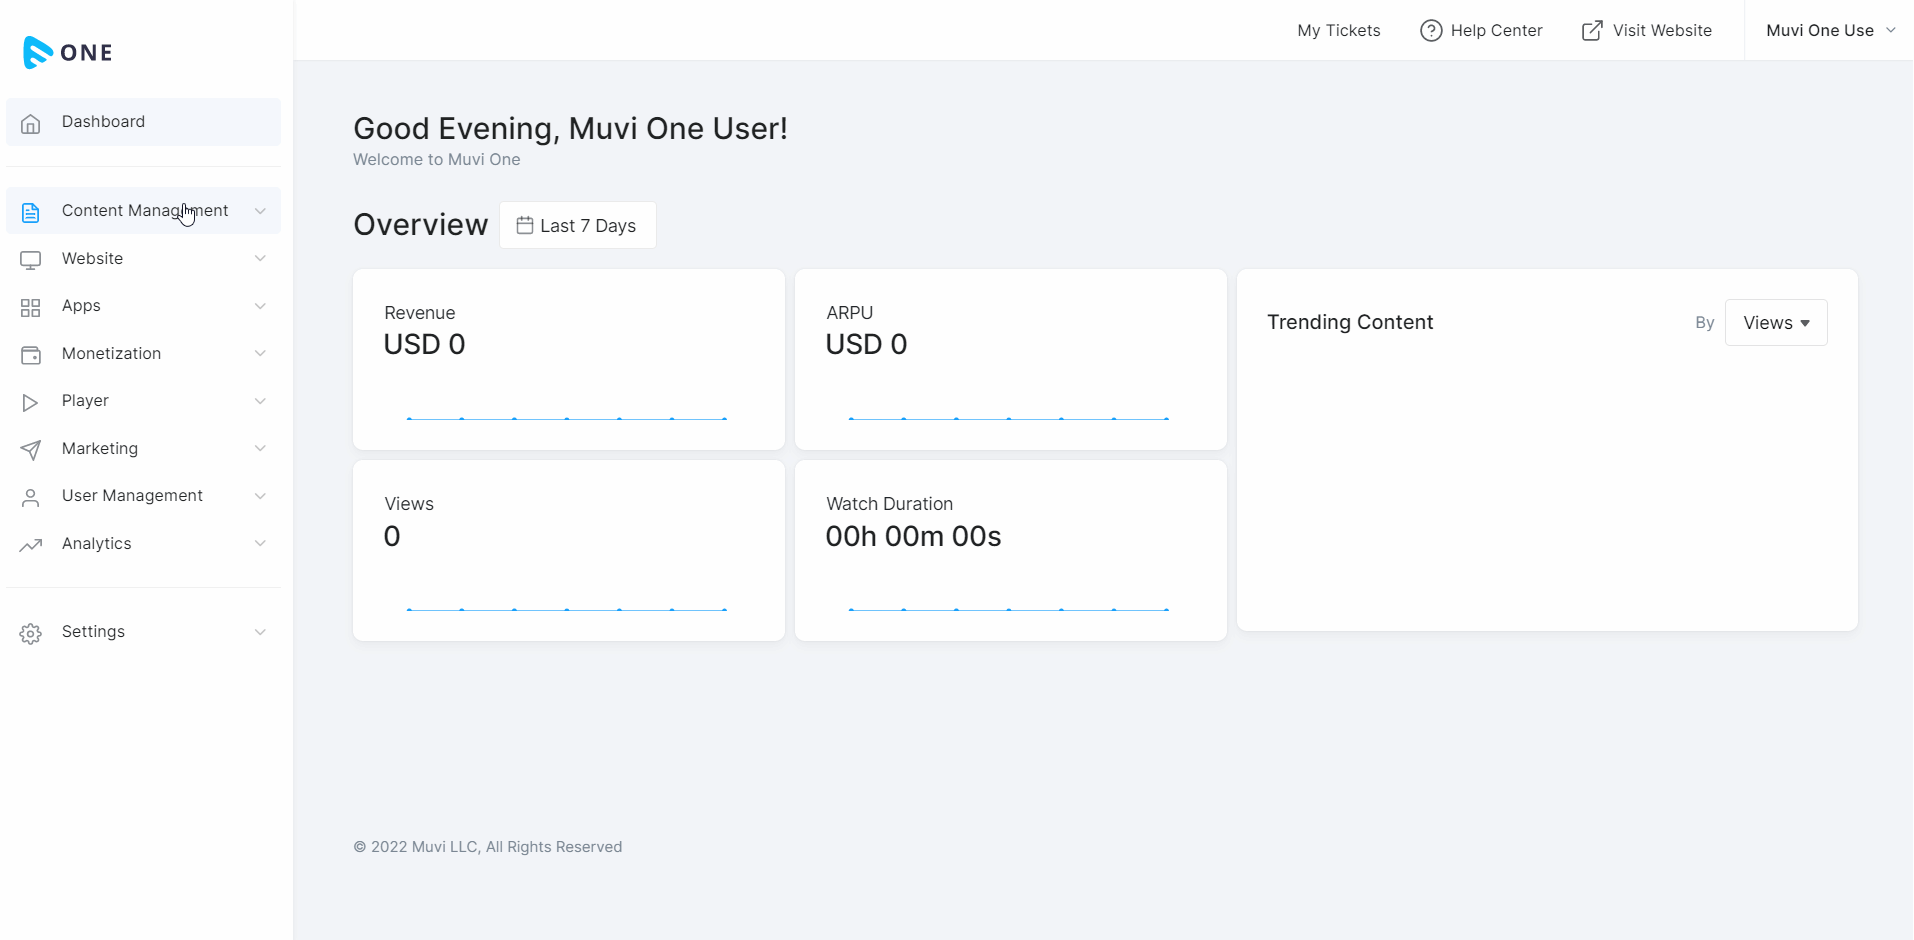Click the Marketing paper plane icon
Screen dimensions: 1914x940
click(31, 450)
